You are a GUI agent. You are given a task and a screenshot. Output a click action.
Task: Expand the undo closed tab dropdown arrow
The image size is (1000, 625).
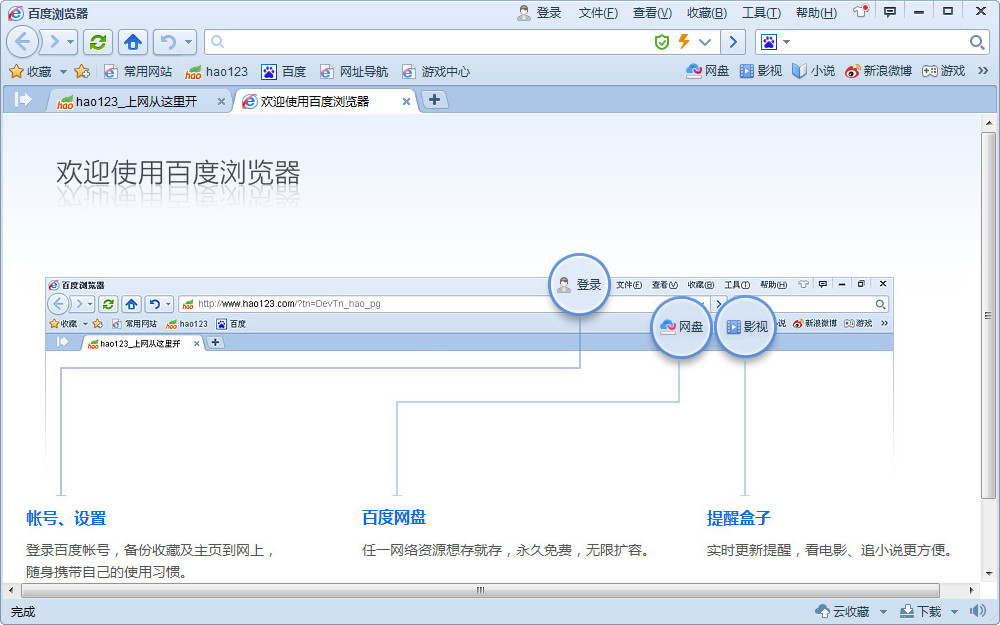click(x=188, y=42)
